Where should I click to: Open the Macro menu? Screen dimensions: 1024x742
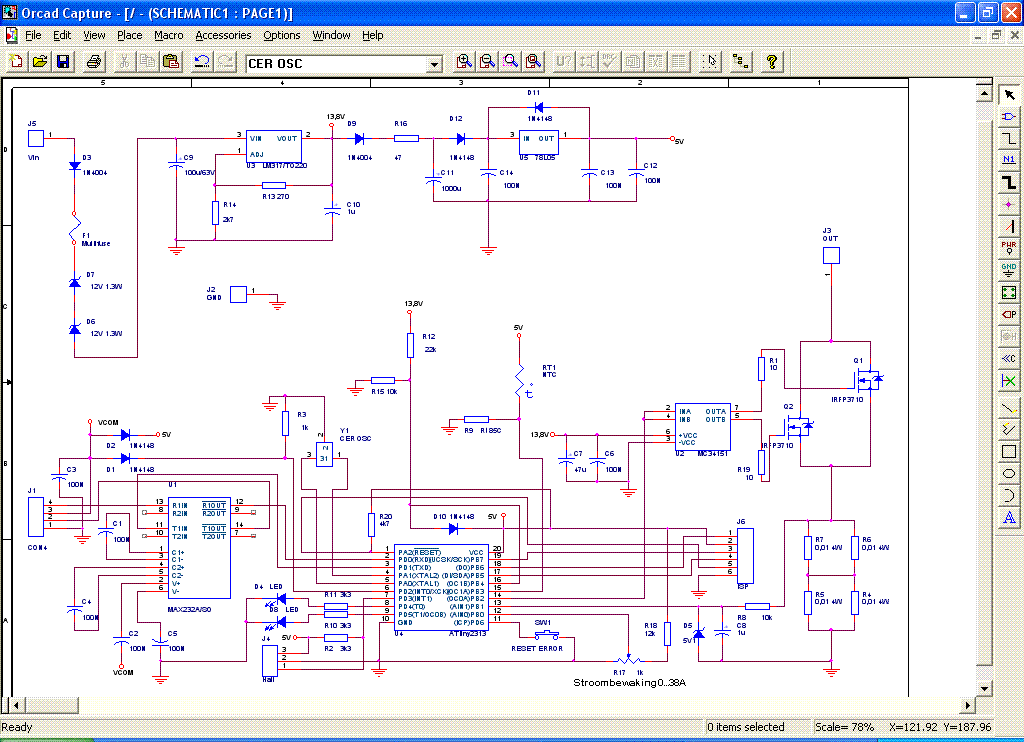168,35
